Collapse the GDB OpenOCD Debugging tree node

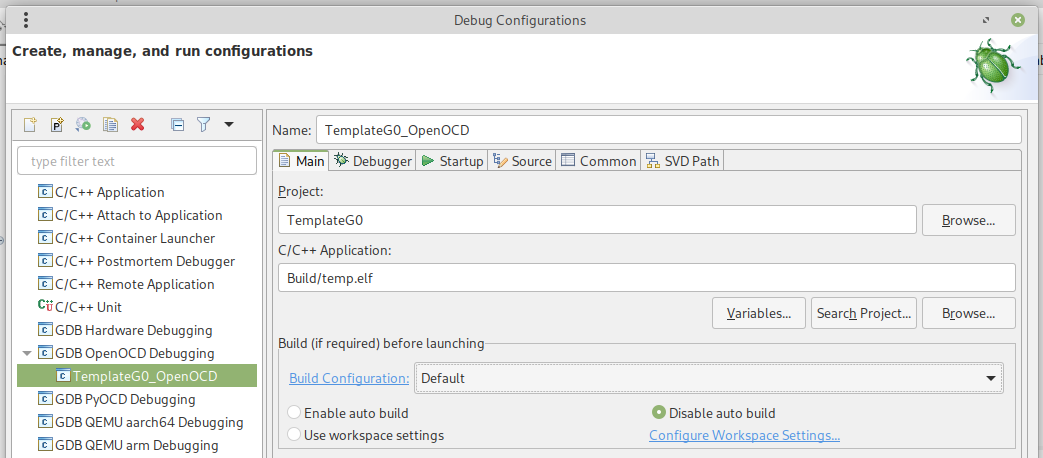point(26,353)
